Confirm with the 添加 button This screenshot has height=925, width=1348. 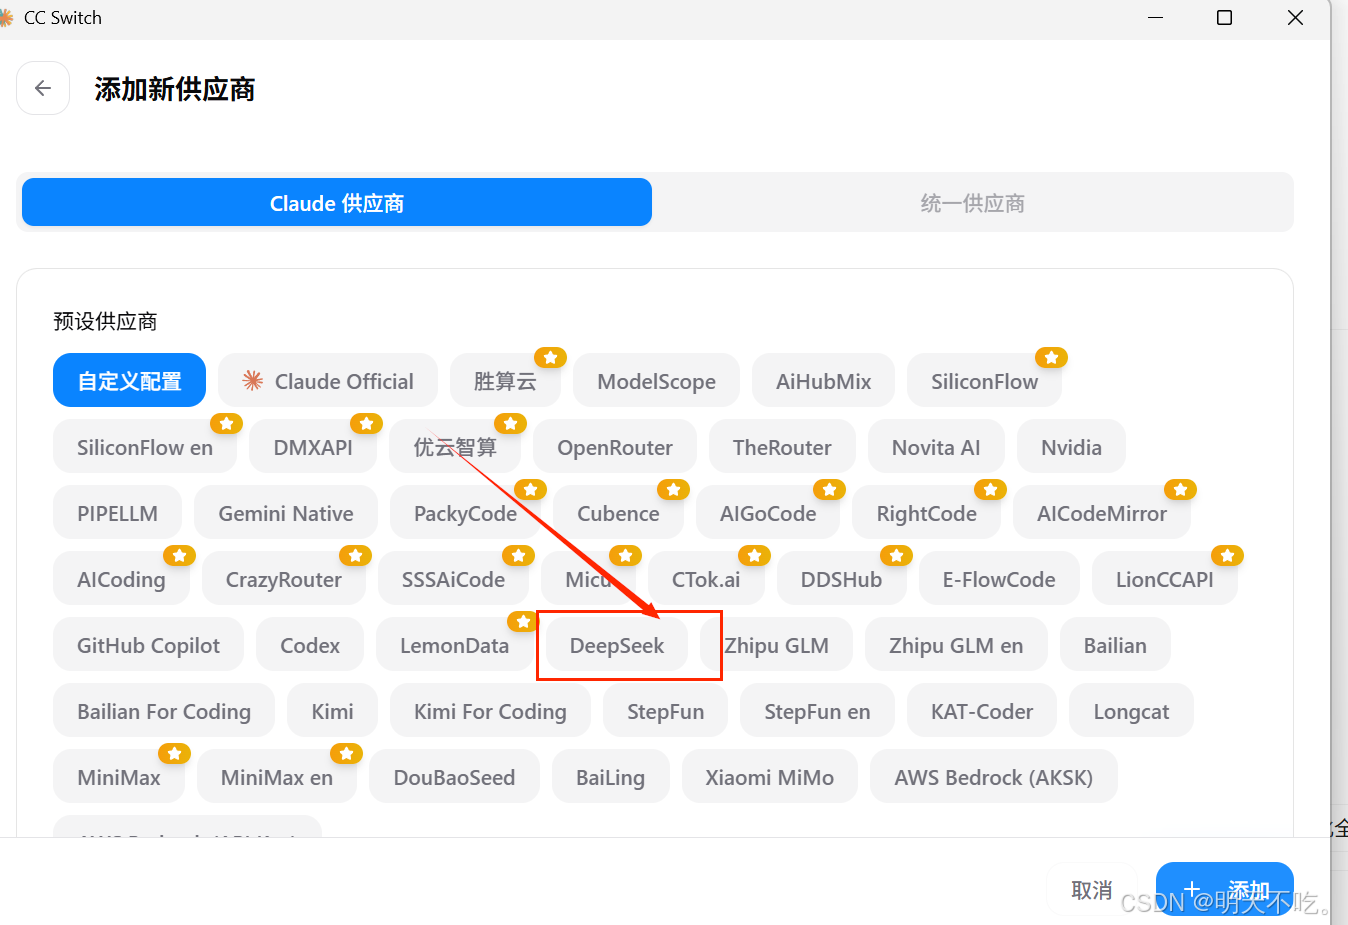pos(1225,889)
